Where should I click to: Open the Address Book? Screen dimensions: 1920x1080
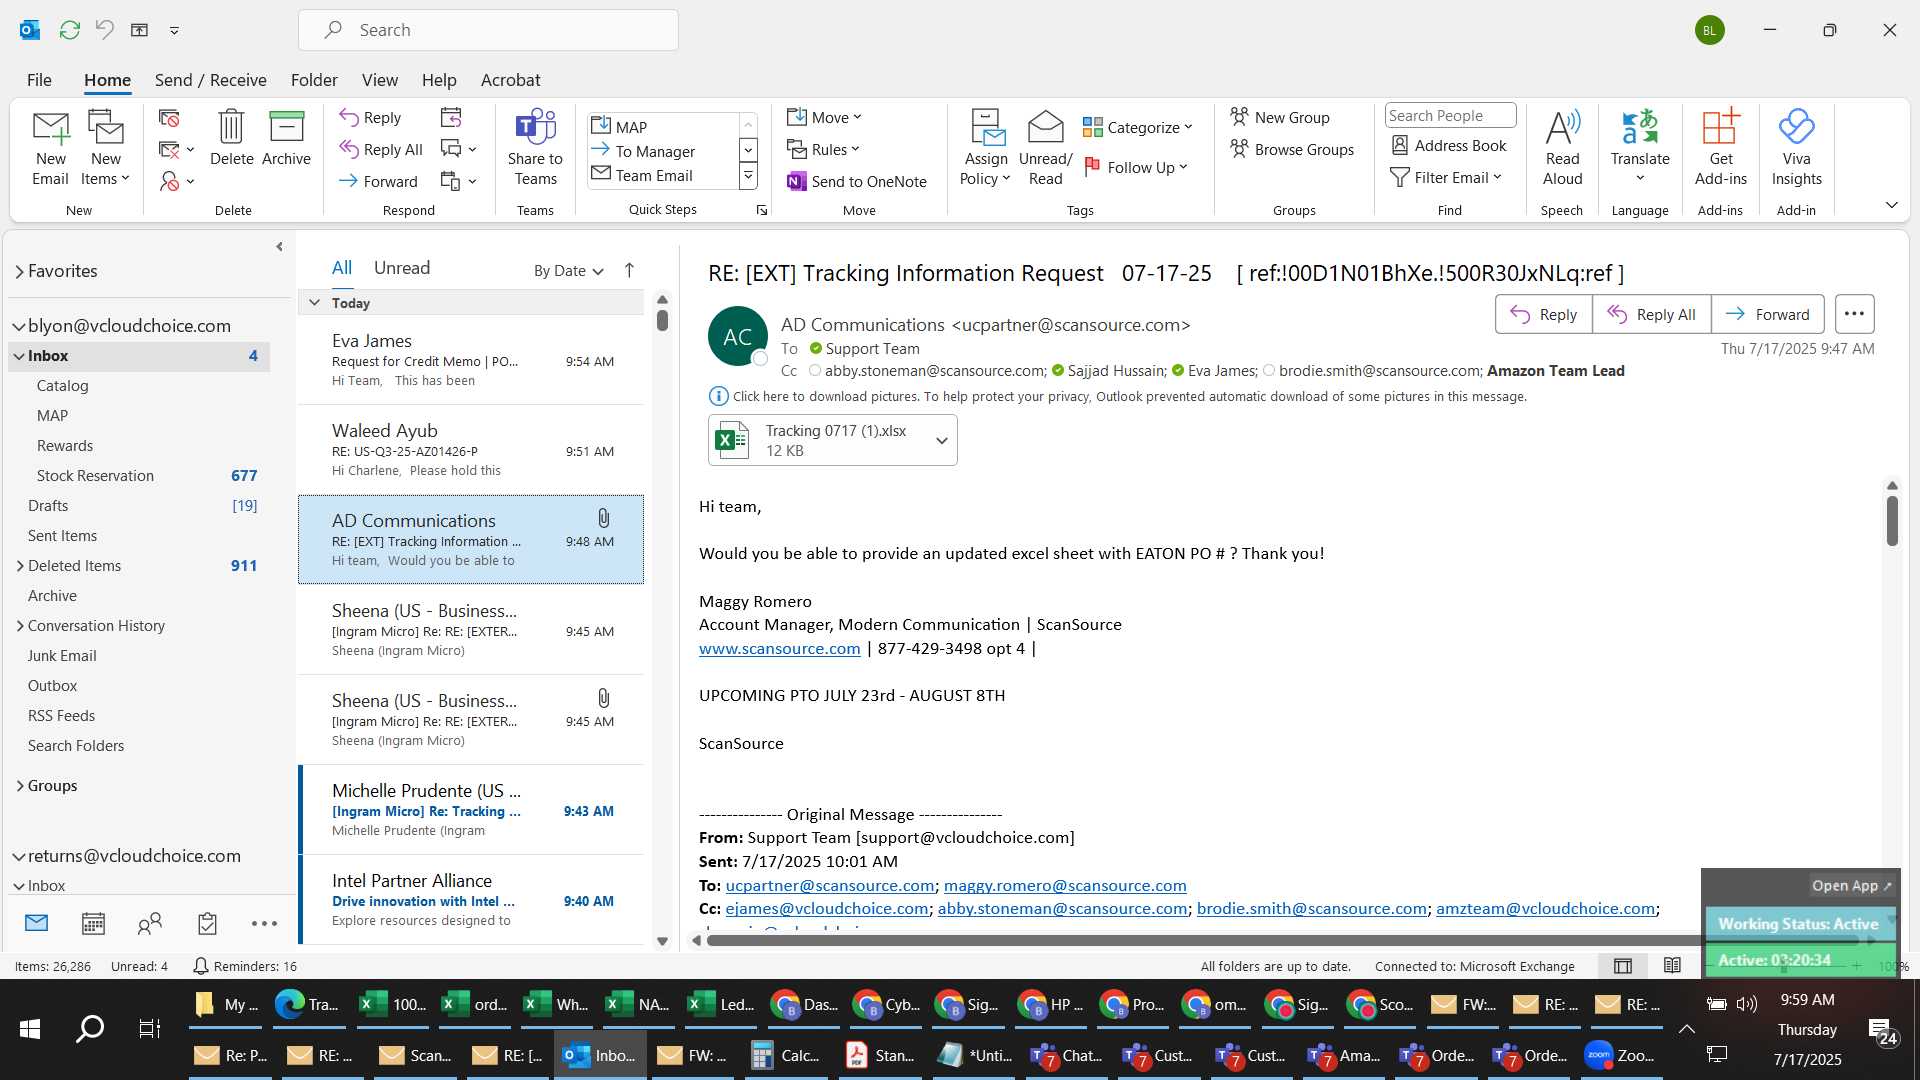(1449, 146)
